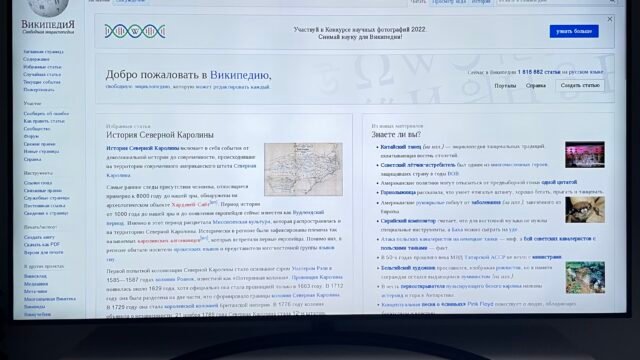Open the 'Порталы' link
Screen dimensions: 640x360
tap(505, 86)
